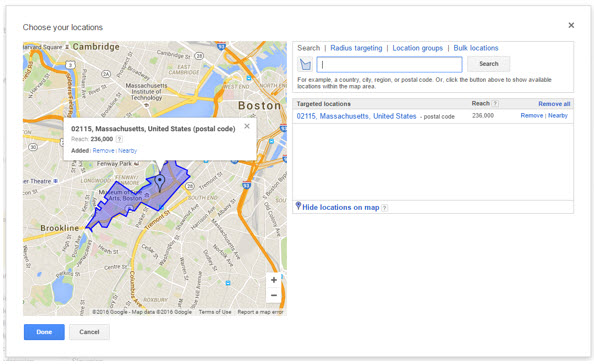
Task: Close the Choose your locations dialog
Action: pos(571,25)
